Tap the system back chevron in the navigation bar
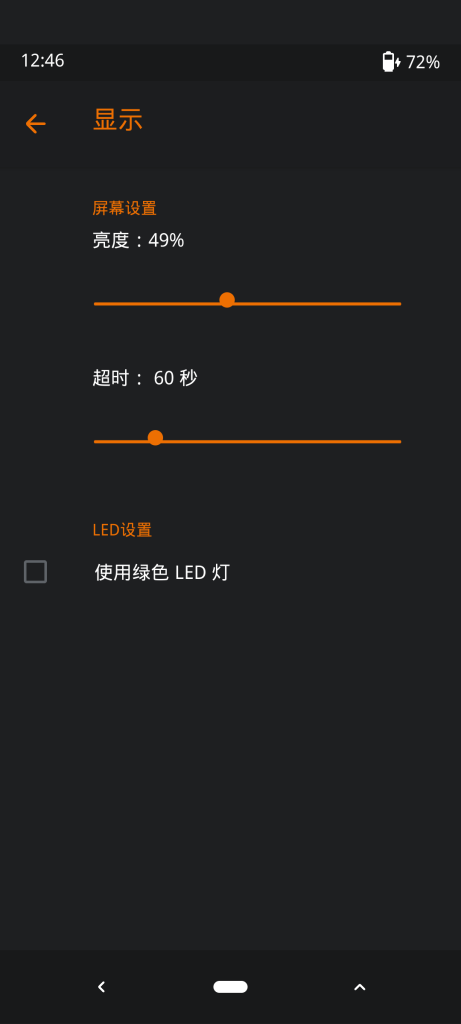Viewport: 461px width, 1024px height. (101, 987)
